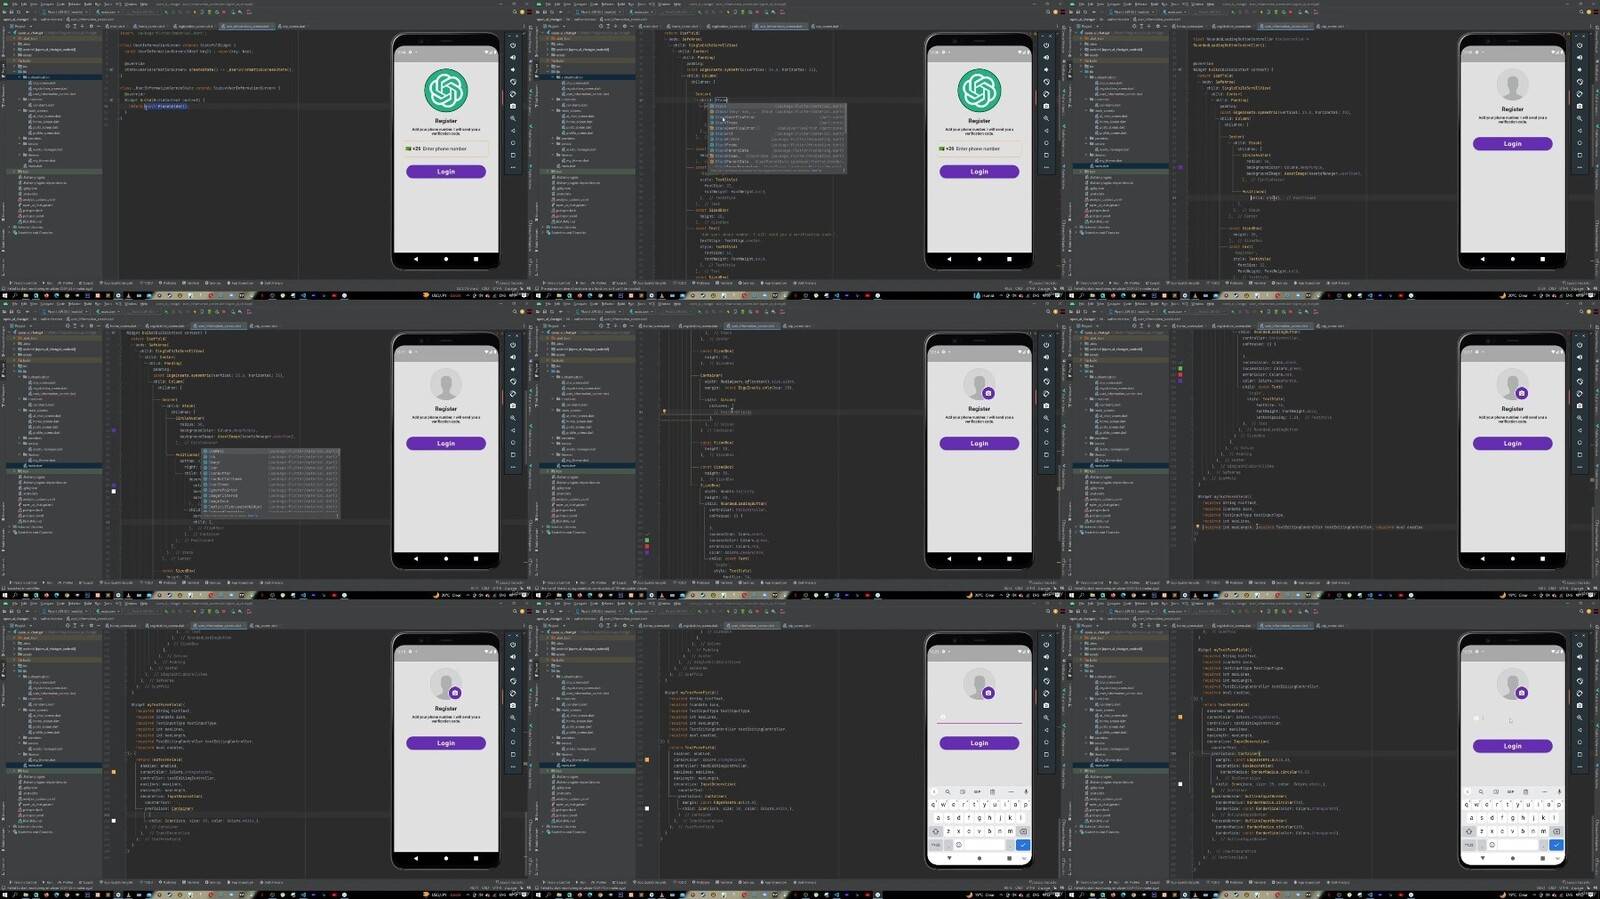This screenshot has width=1600, height=899.
Task: Click emulator rotate right icon, top-left frame
Action: 513,94
